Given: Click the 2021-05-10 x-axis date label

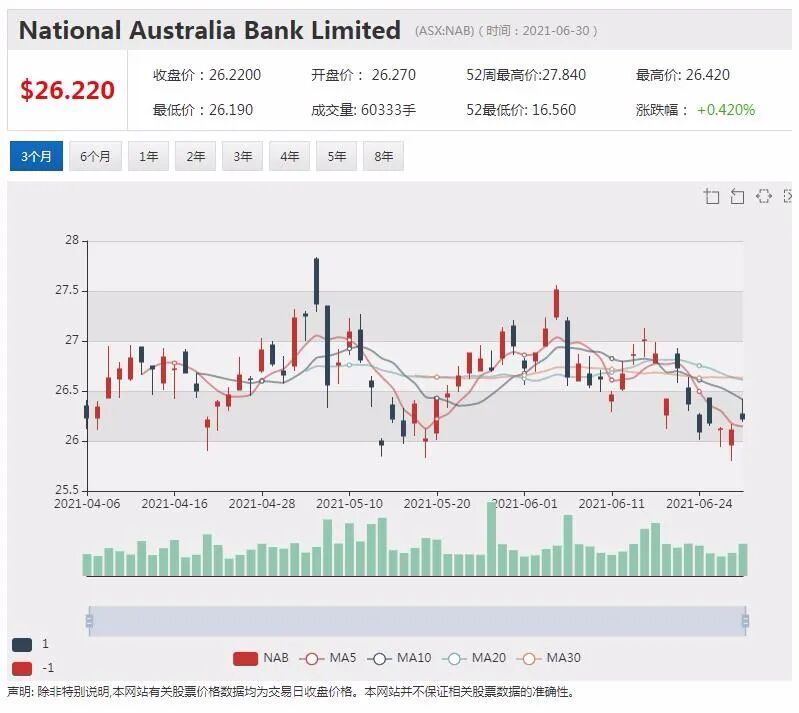Looking at the screenshot, I should click(x=349, y=504).
